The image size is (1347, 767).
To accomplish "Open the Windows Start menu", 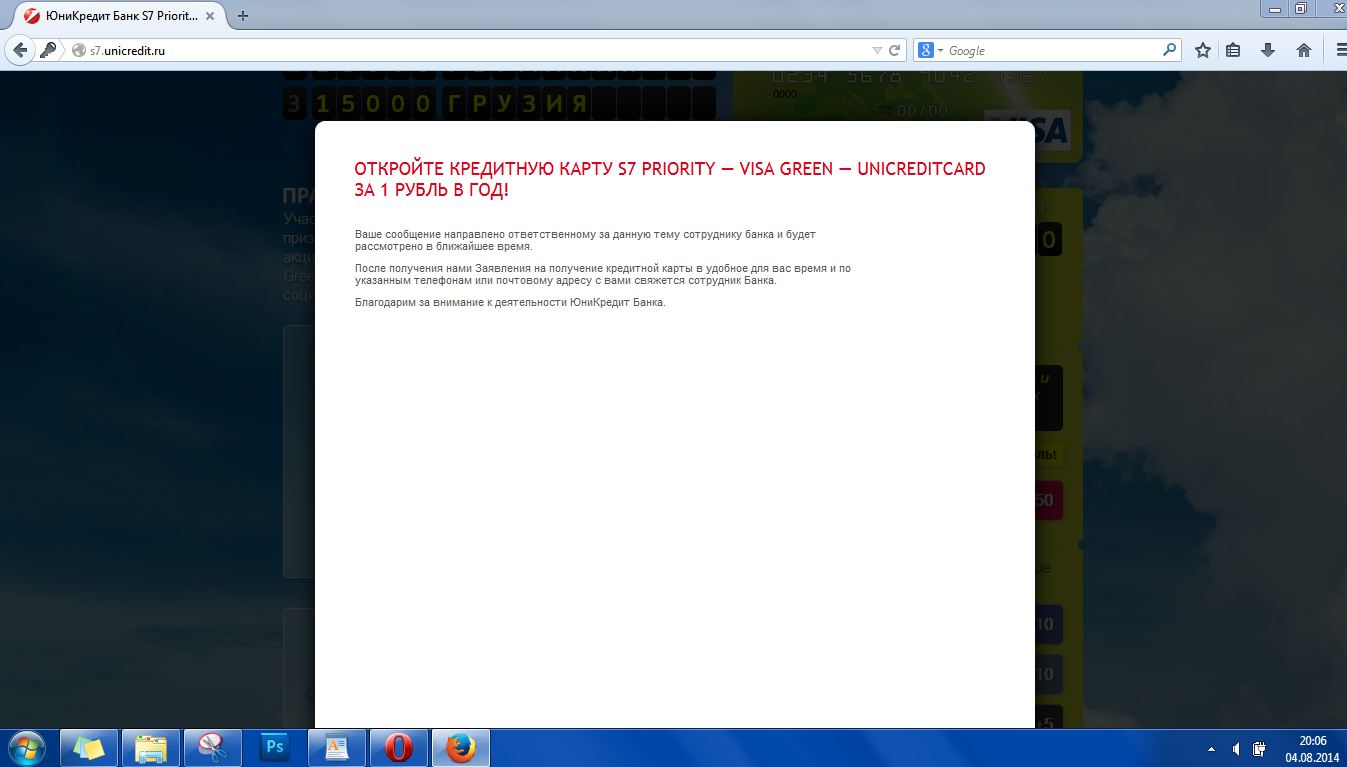I will [x=26, y=748].
